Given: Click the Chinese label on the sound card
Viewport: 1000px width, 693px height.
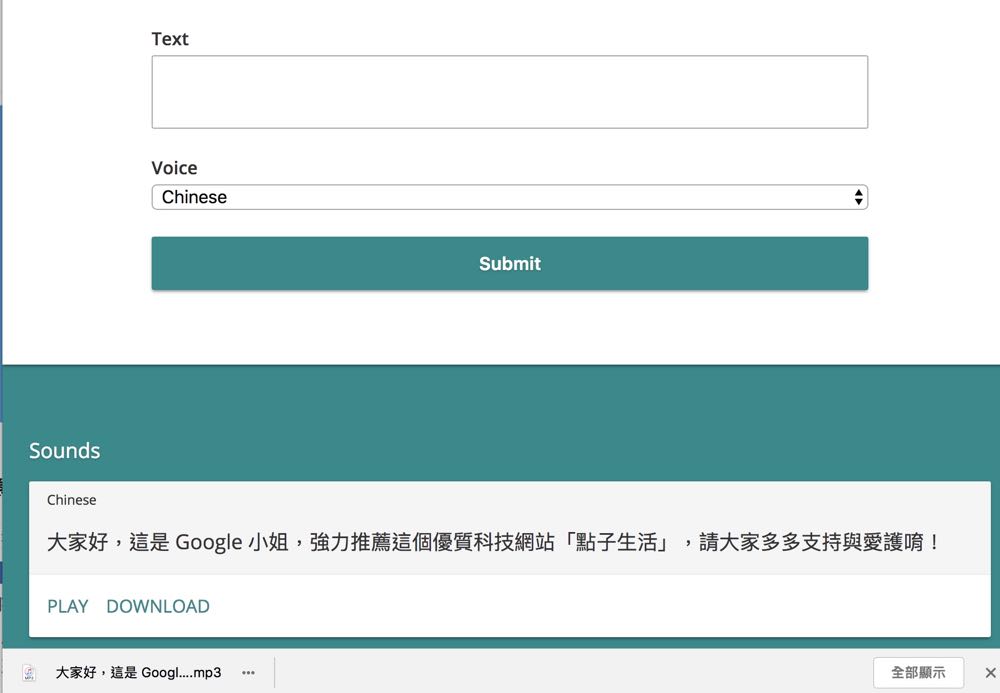Looking at the screenshot, I should point(72,500).
